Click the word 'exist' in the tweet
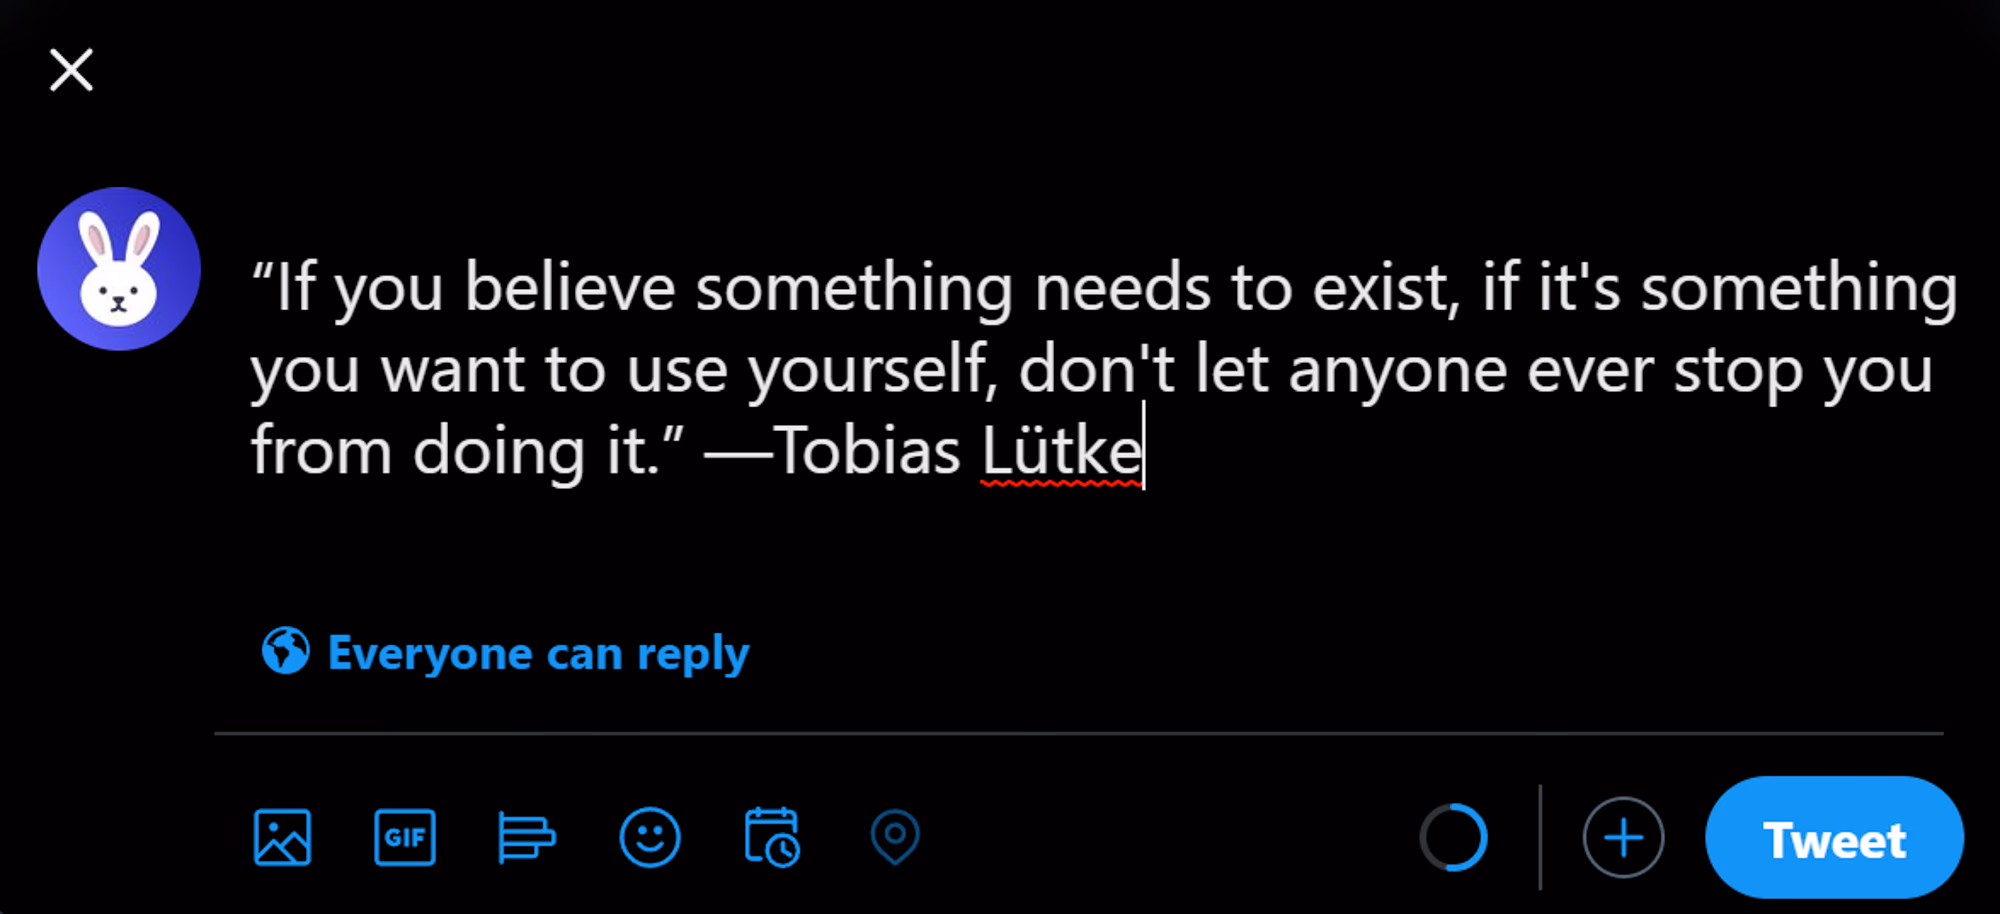The image size is (2000, 914). (x=1380, y=289)
